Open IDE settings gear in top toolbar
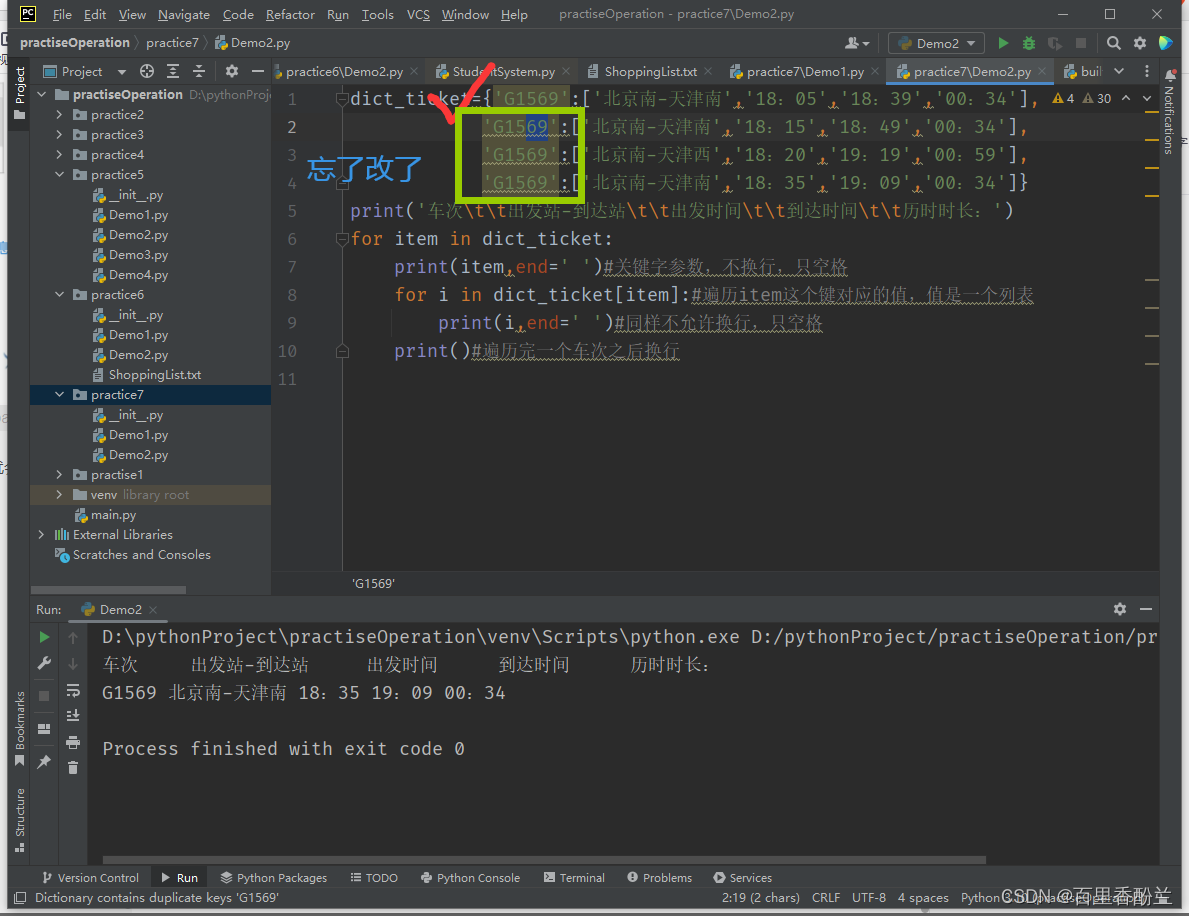Viewport: 1189px width, 916px height. pos(1140,43)
